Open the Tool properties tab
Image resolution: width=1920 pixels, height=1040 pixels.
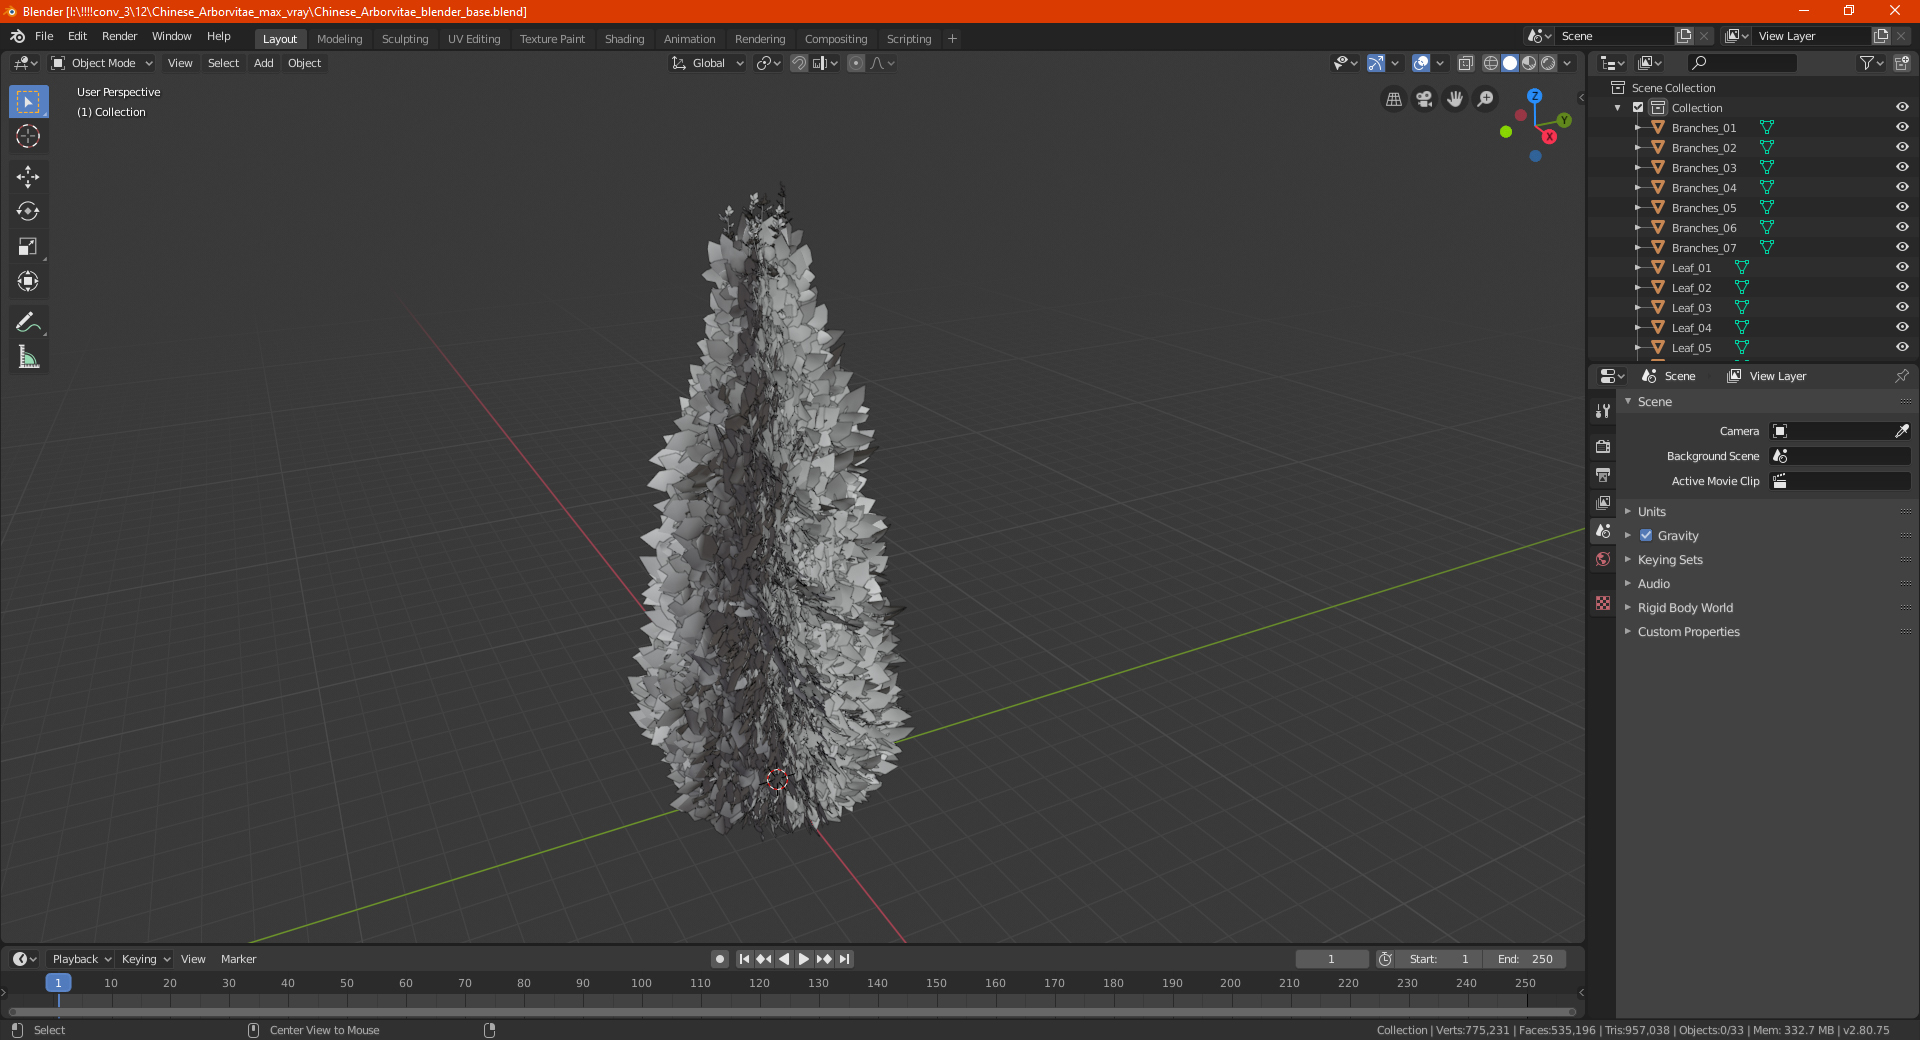click(1603, 411)
